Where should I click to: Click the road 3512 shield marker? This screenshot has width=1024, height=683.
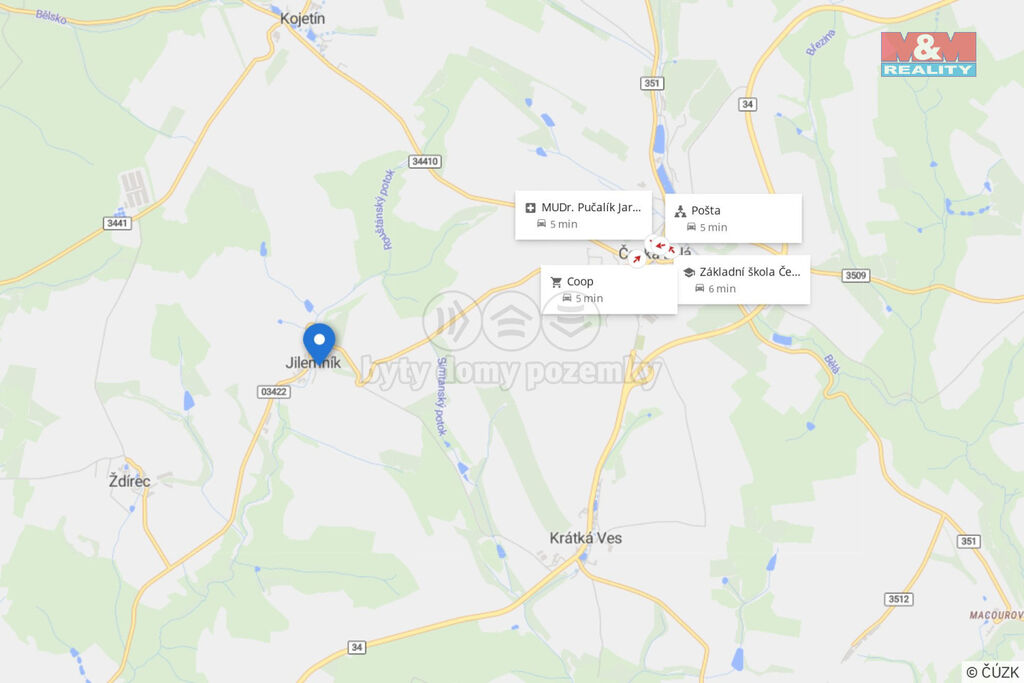tap(899, 599)
